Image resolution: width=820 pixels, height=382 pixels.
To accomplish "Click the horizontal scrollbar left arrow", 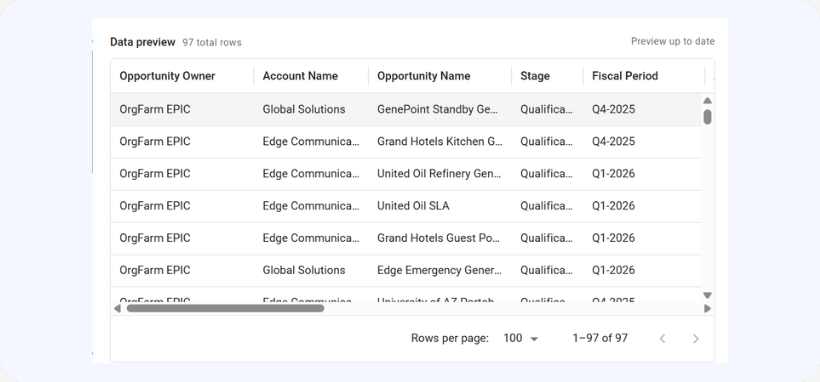I will click(117, 308).
